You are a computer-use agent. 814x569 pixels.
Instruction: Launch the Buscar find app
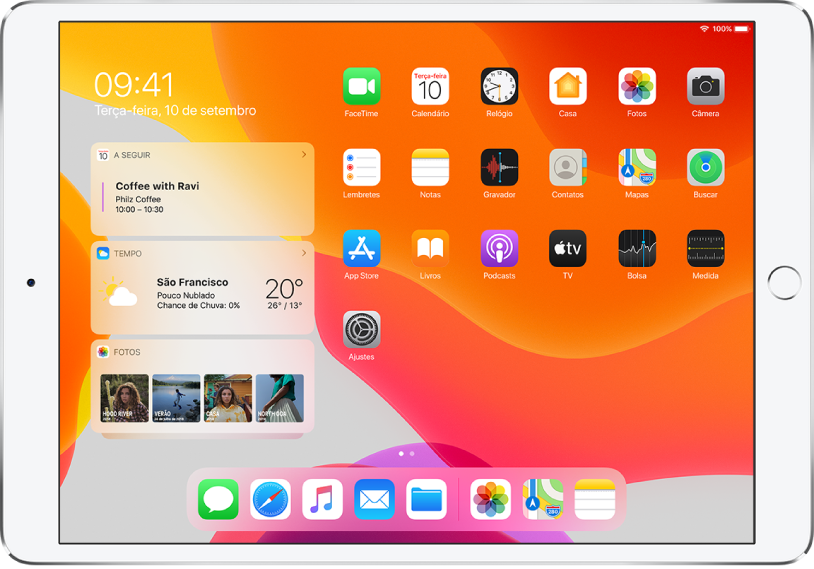[706, 167]
